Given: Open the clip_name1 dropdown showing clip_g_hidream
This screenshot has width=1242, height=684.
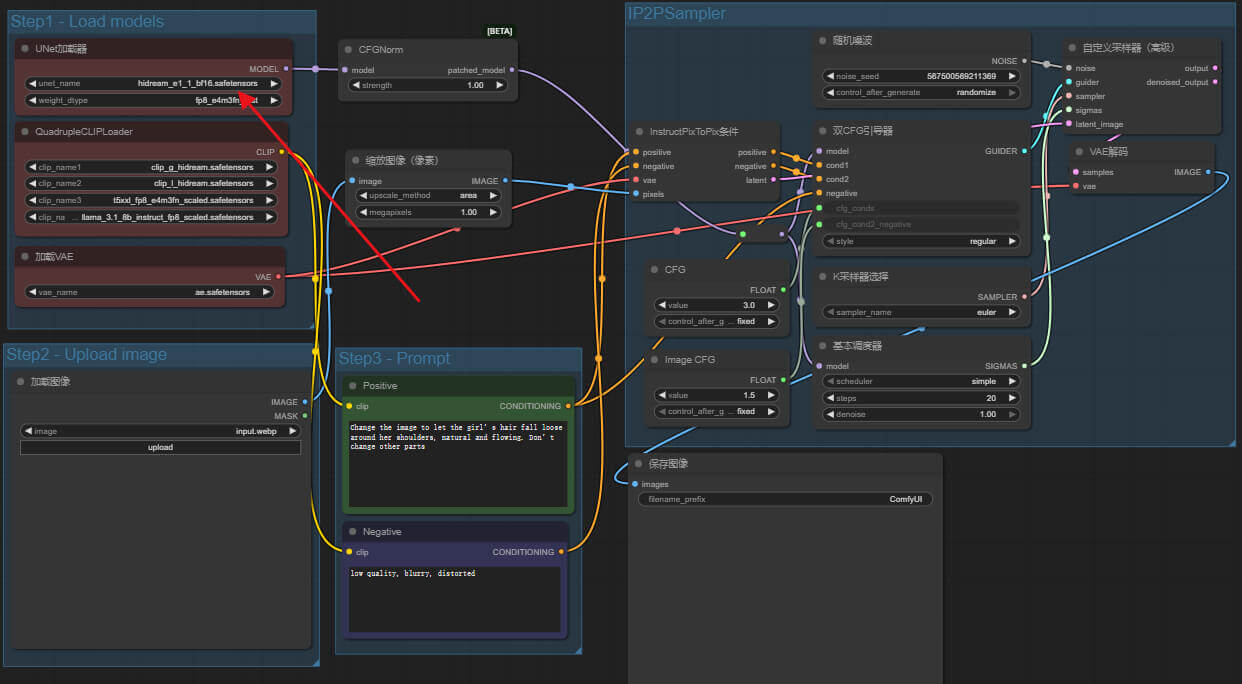Looking at the screenshot, I should pos(153,167).
